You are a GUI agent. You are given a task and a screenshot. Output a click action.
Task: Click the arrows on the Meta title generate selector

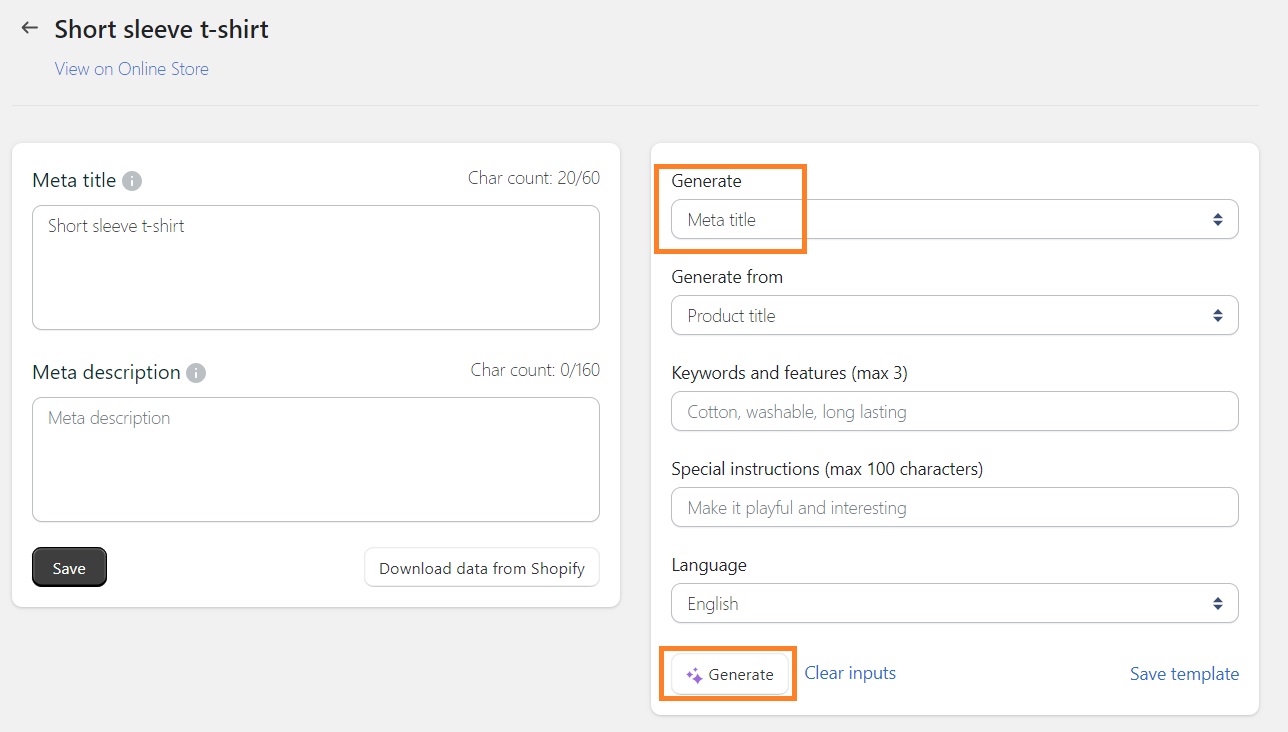[1218, 219]
